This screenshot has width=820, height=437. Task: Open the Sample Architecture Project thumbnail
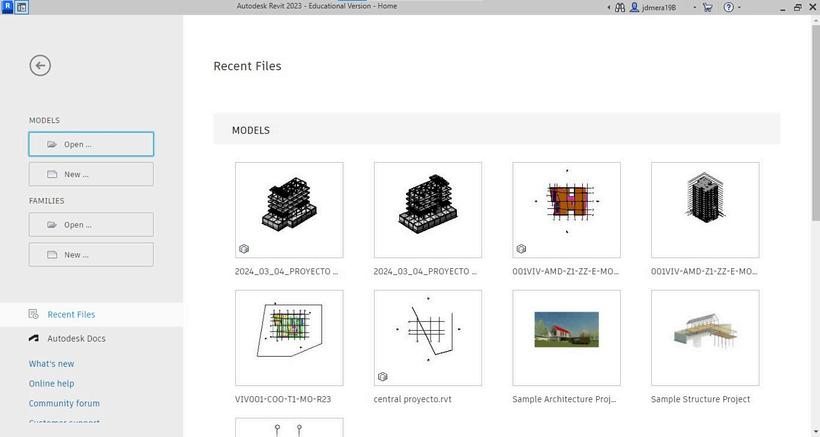click(x=566, y=338)
